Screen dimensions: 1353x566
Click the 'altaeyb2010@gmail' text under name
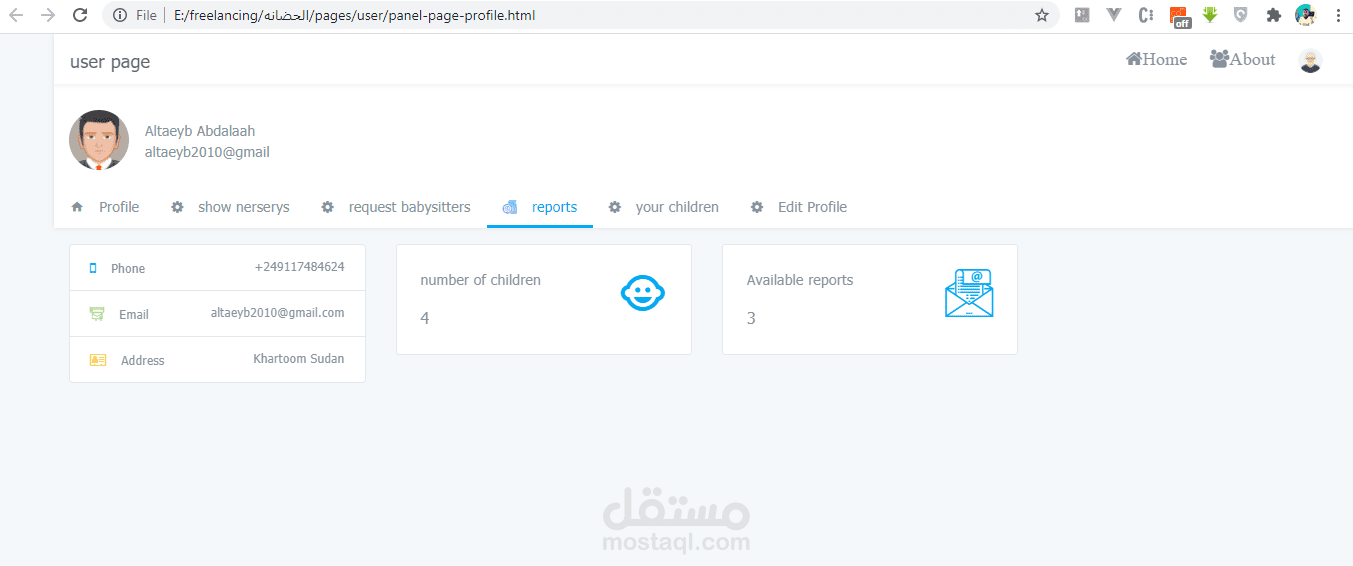(x=207, y=152)
